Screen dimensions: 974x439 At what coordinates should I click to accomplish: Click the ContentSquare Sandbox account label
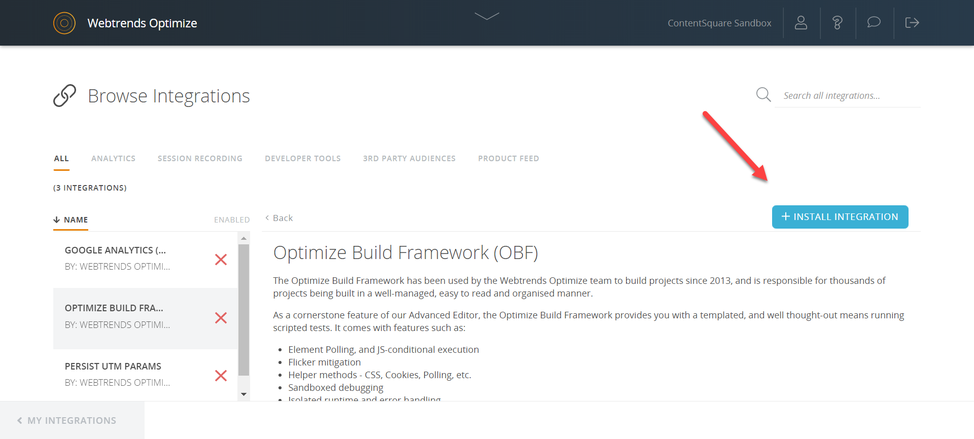tap(719, 24)
